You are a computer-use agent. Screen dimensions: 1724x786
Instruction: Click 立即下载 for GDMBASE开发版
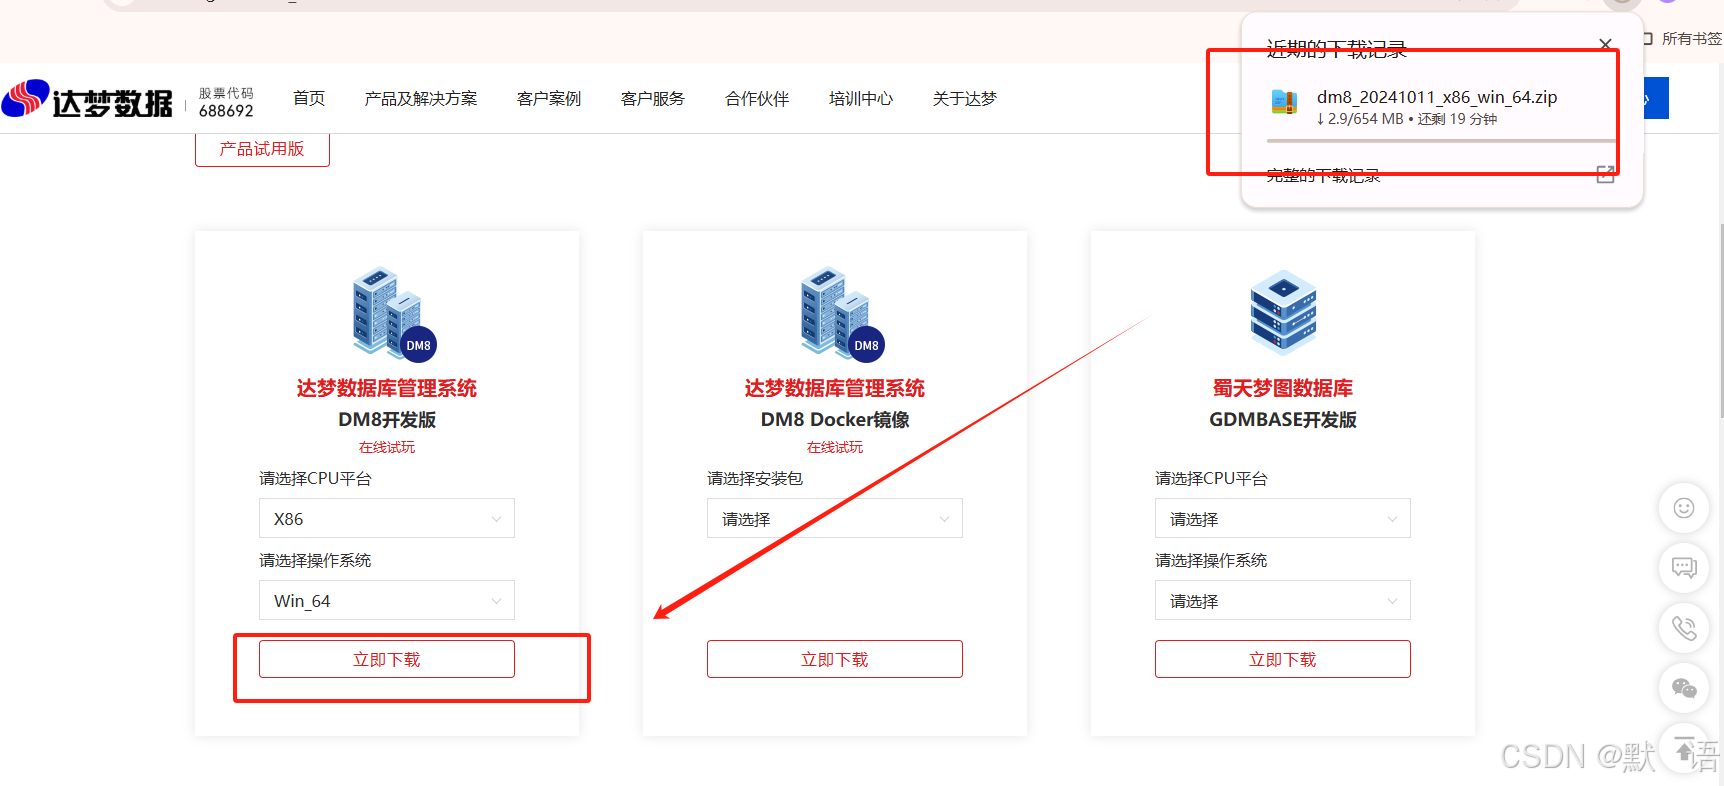tap(1283, 659)
